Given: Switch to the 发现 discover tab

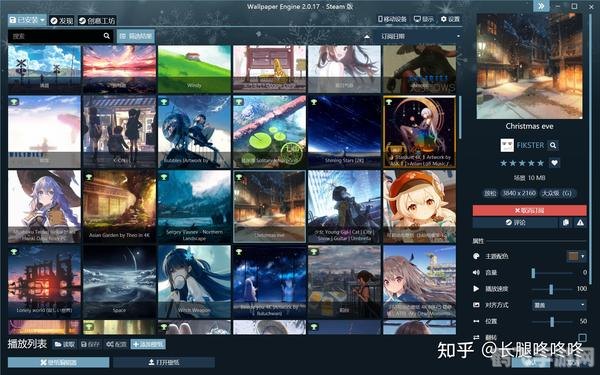Looking at the screenshot, I should (62, 21).
